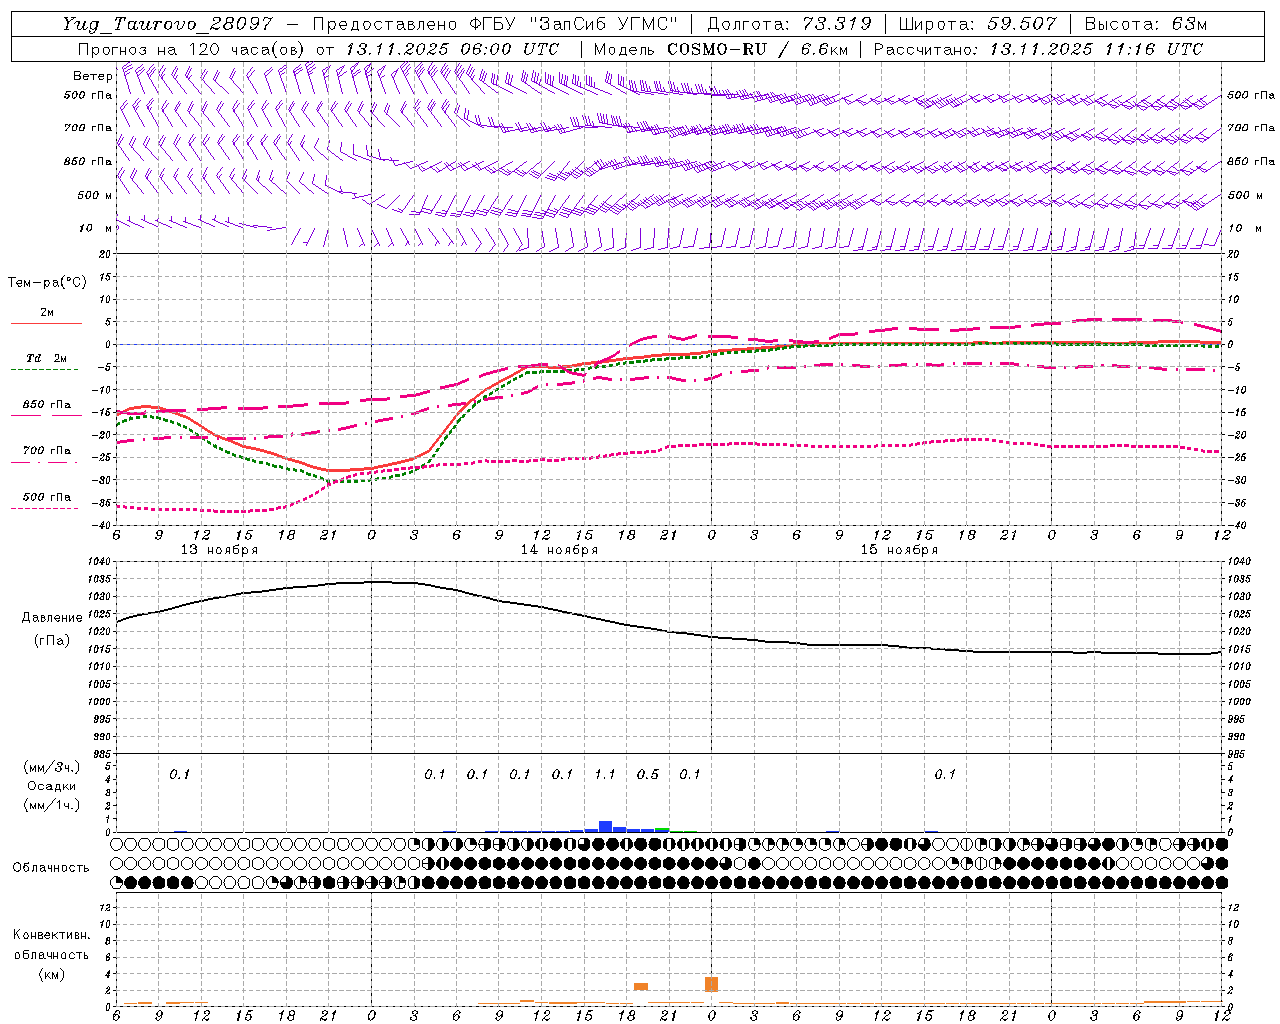
Task: Click the Долгота: 73.319 value
Action: [x=789, y=24]
